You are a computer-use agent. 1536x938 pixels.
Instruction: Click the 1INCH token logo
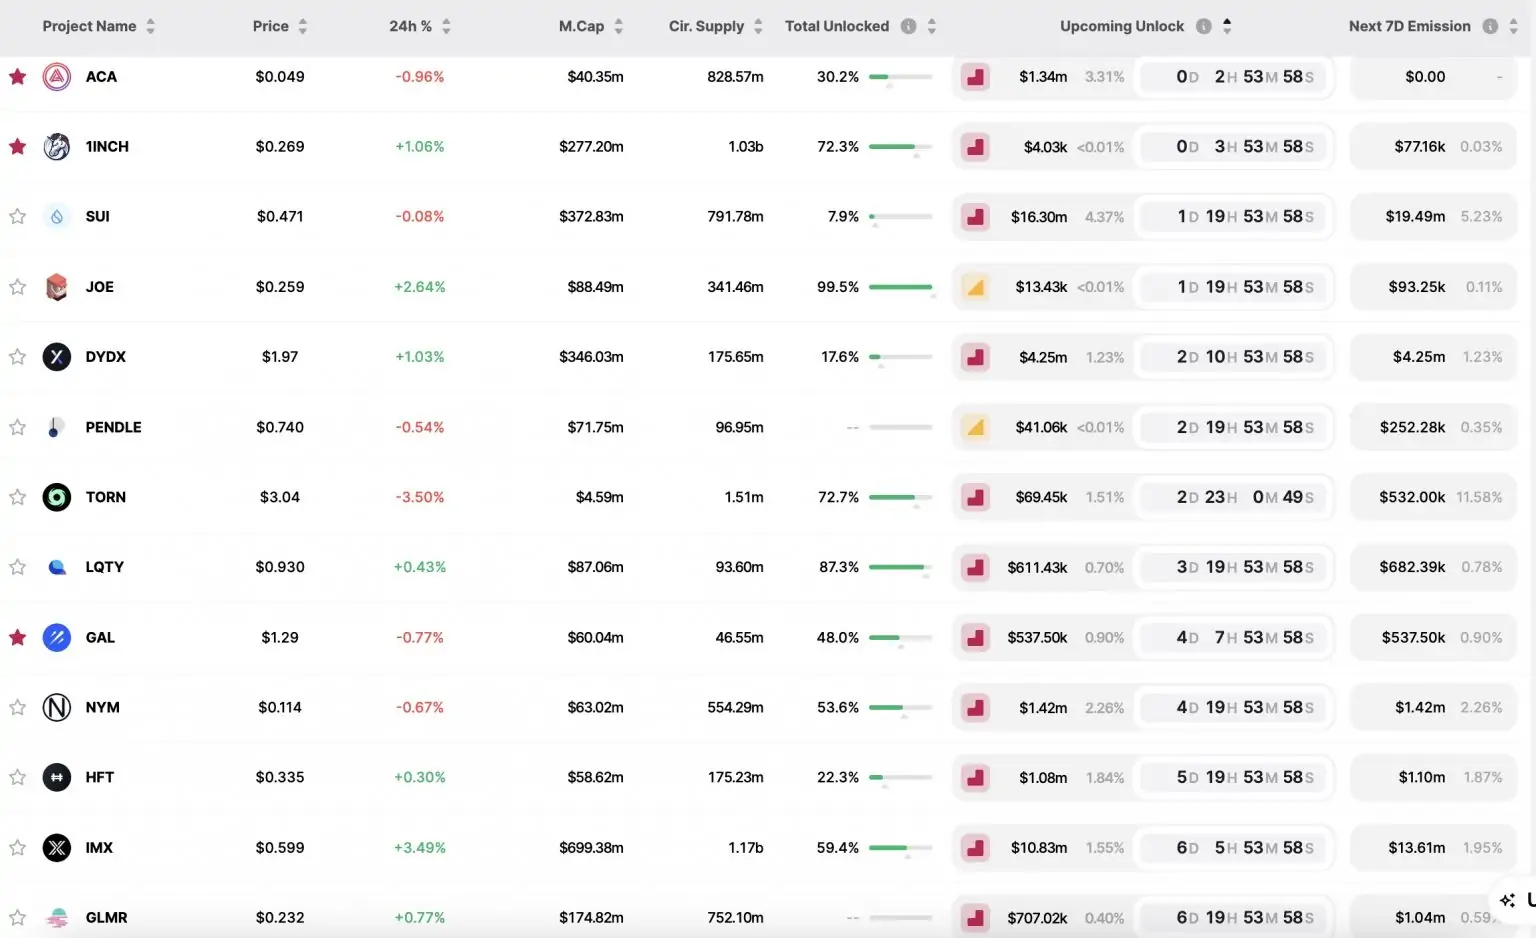[x=57, y=147]
